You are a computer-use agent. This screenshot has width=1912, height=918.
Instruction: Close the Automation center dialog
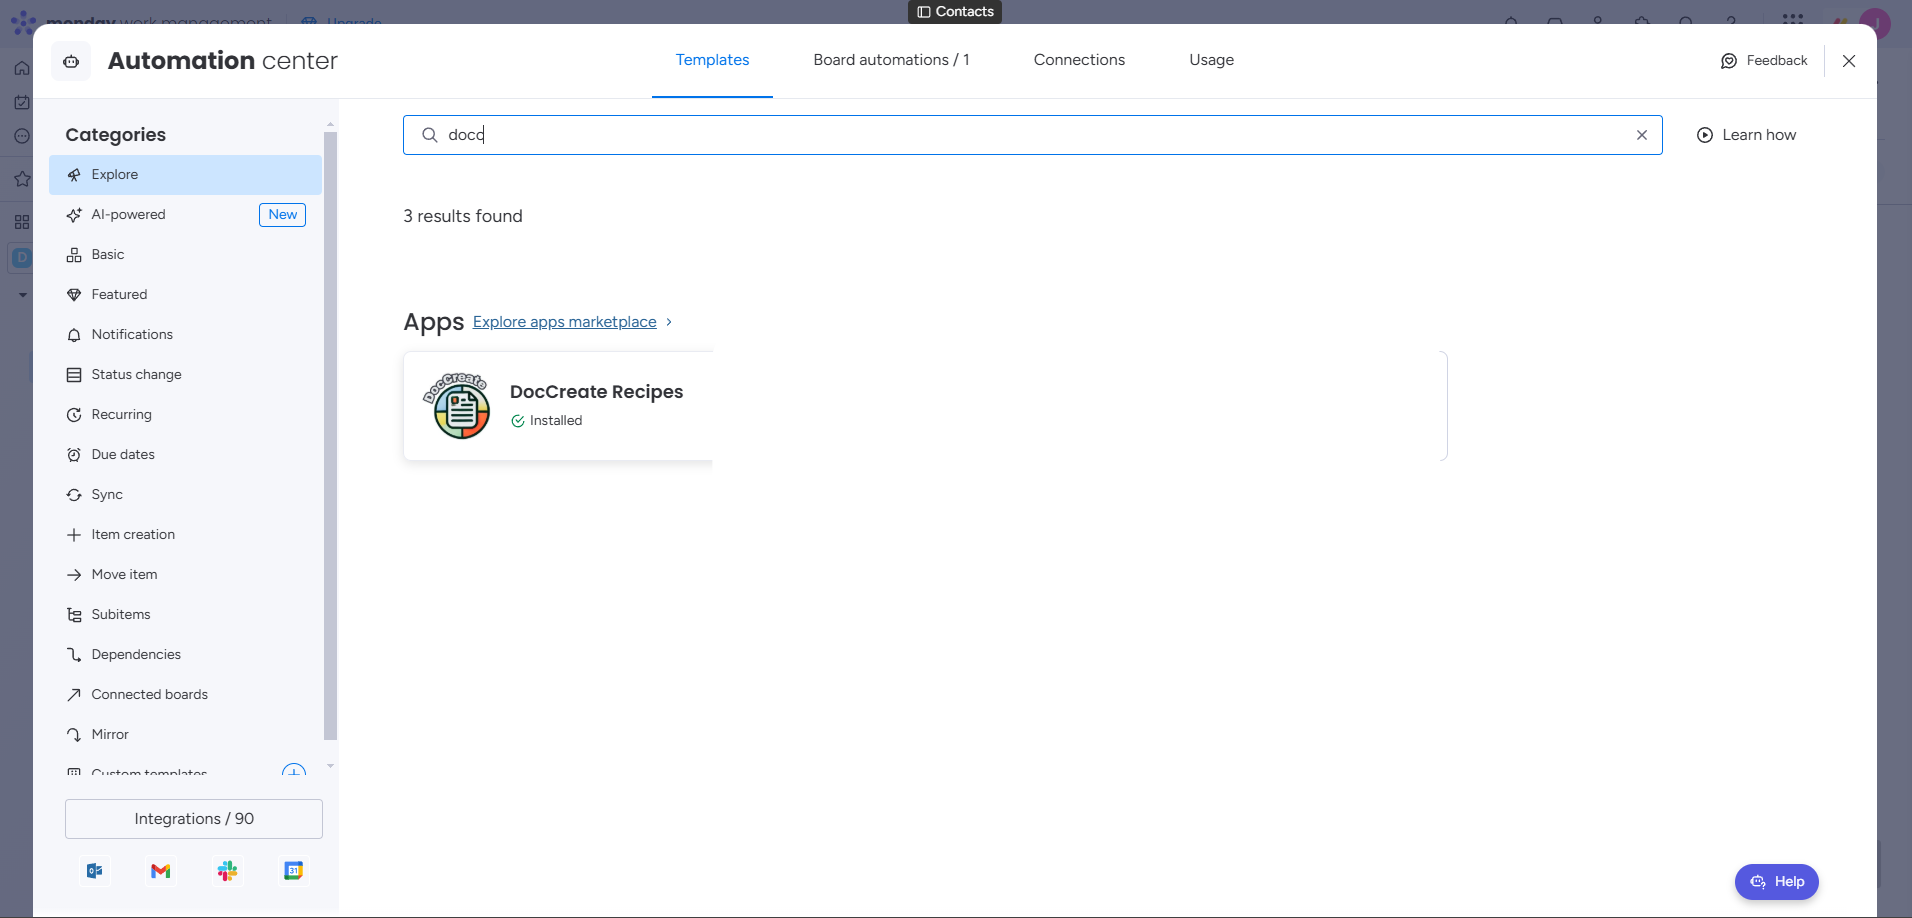click(1849, 61)
